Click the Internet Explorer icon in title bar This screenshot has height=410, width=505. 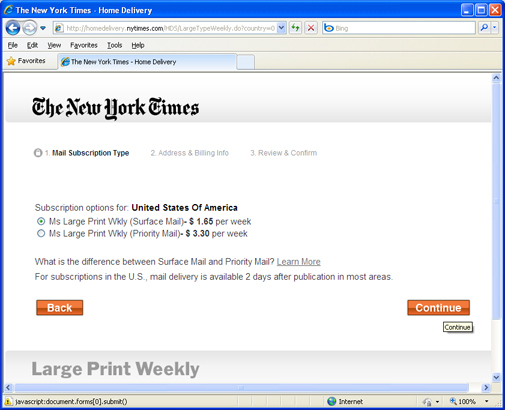(x=9, y=10)
